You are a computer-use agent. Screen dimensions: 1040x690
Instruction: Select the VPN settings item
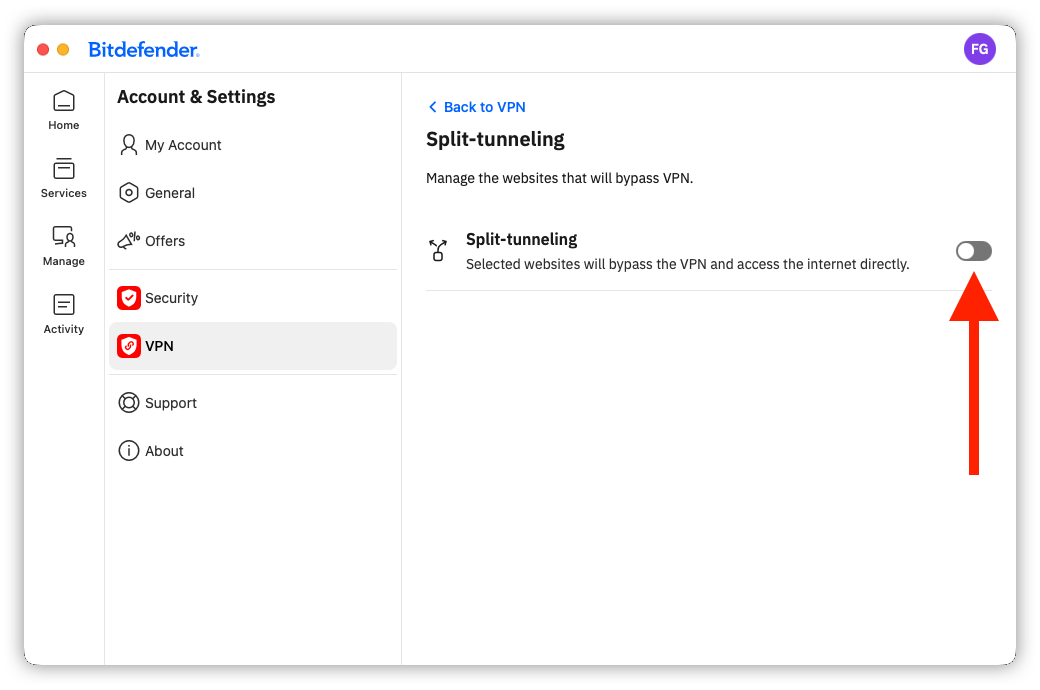(253, 346)
